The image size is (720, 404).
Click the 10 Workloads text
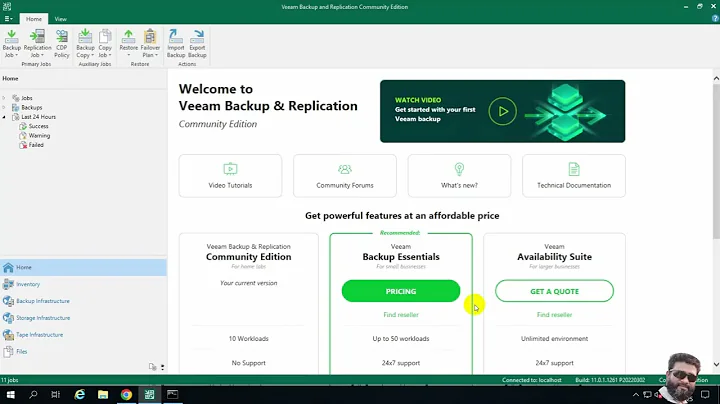click(248, 338)
